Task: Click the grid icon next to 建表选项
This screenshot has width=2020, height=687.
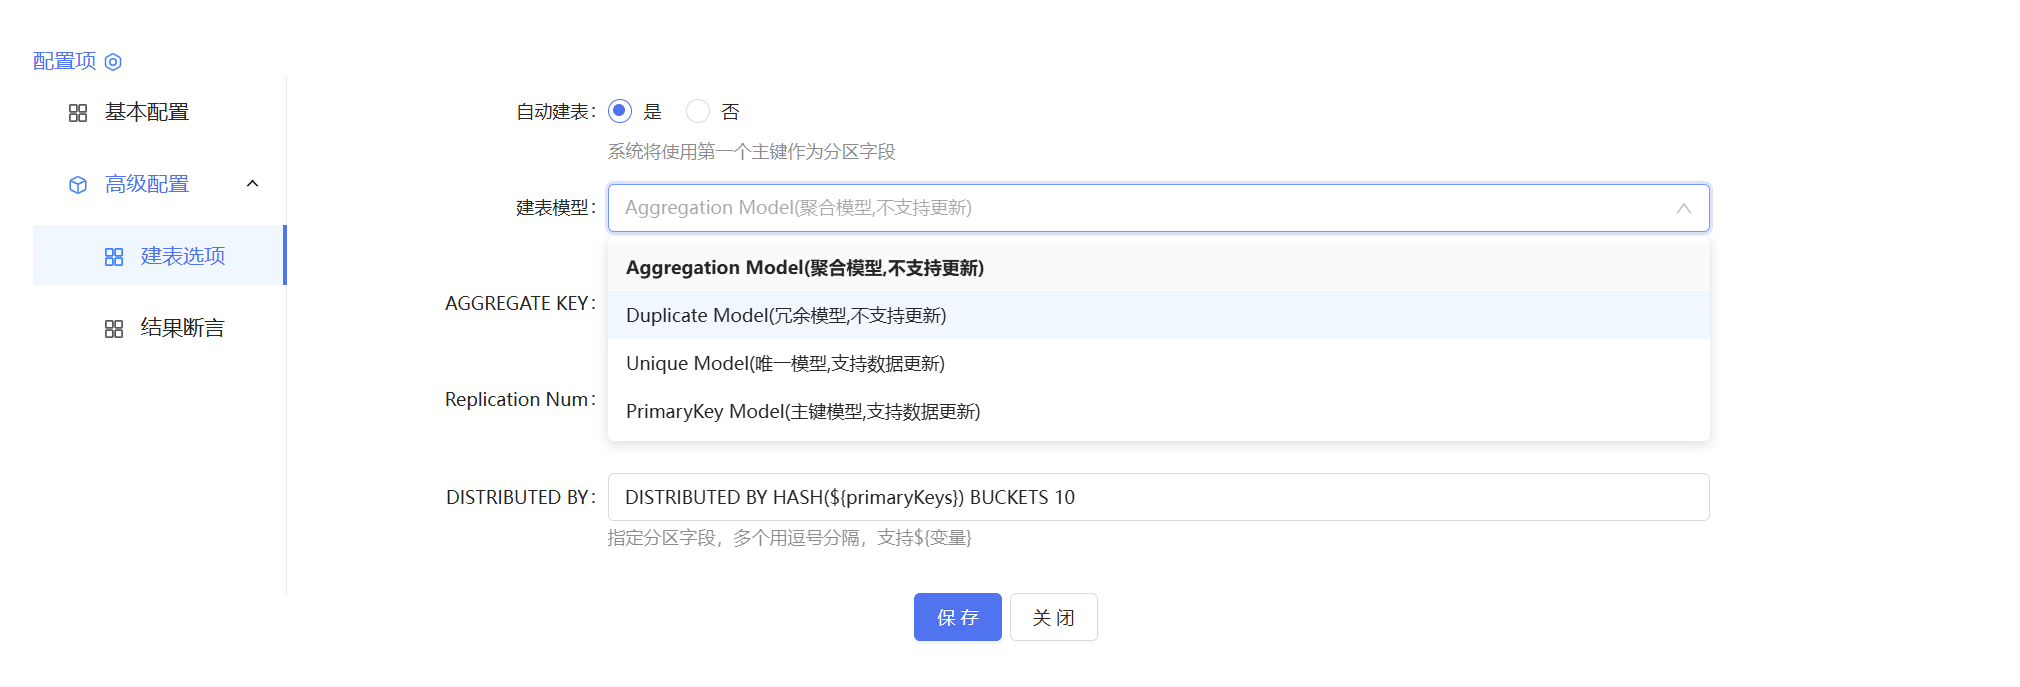Action: 114,255
